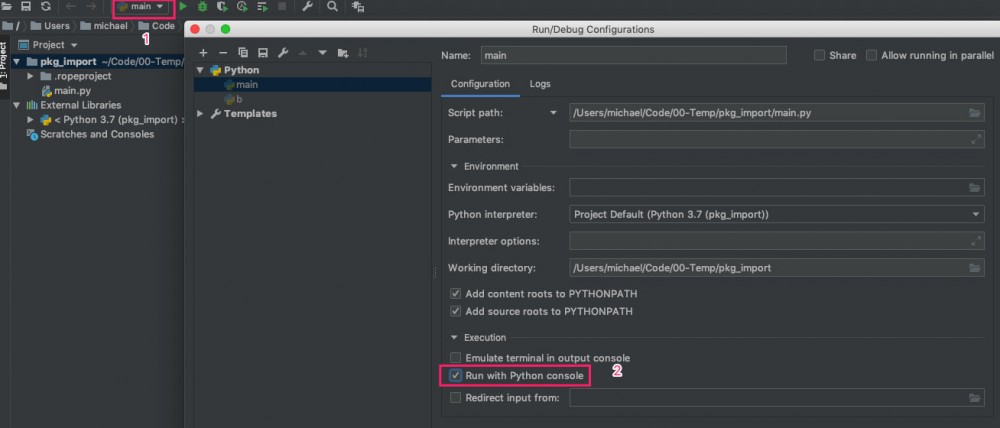Expand the Python 3.7 (pkg_import) library
Screen dimensions: 1000x428
30,119
